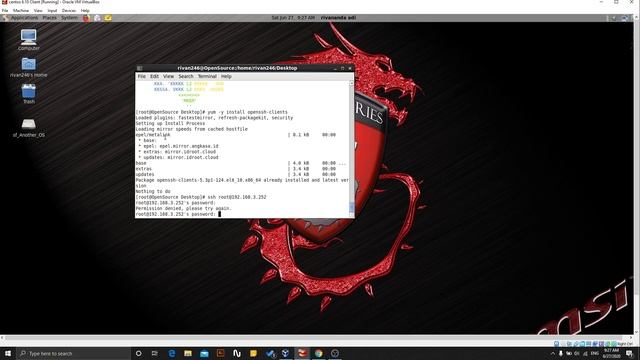The height and width of the screenshot is (360, 640).
Task: Switch to the running VM taskbar icon
Action: (x=302, y=353)
